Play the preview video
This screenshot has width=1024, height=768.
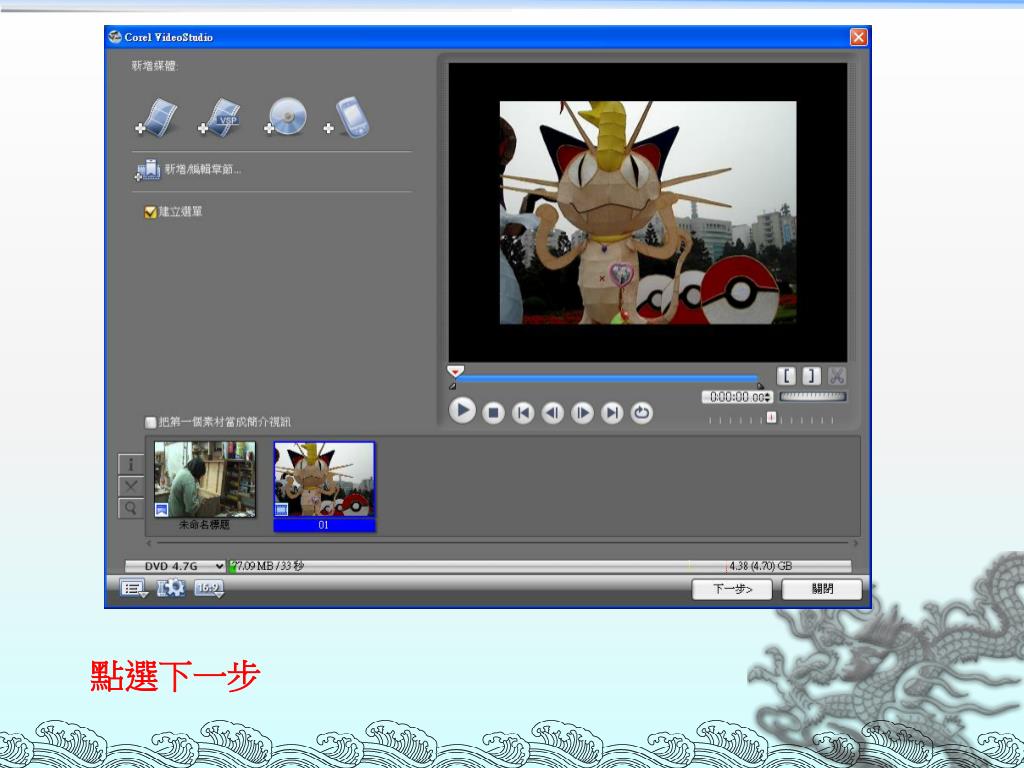[x=462, y=411]
